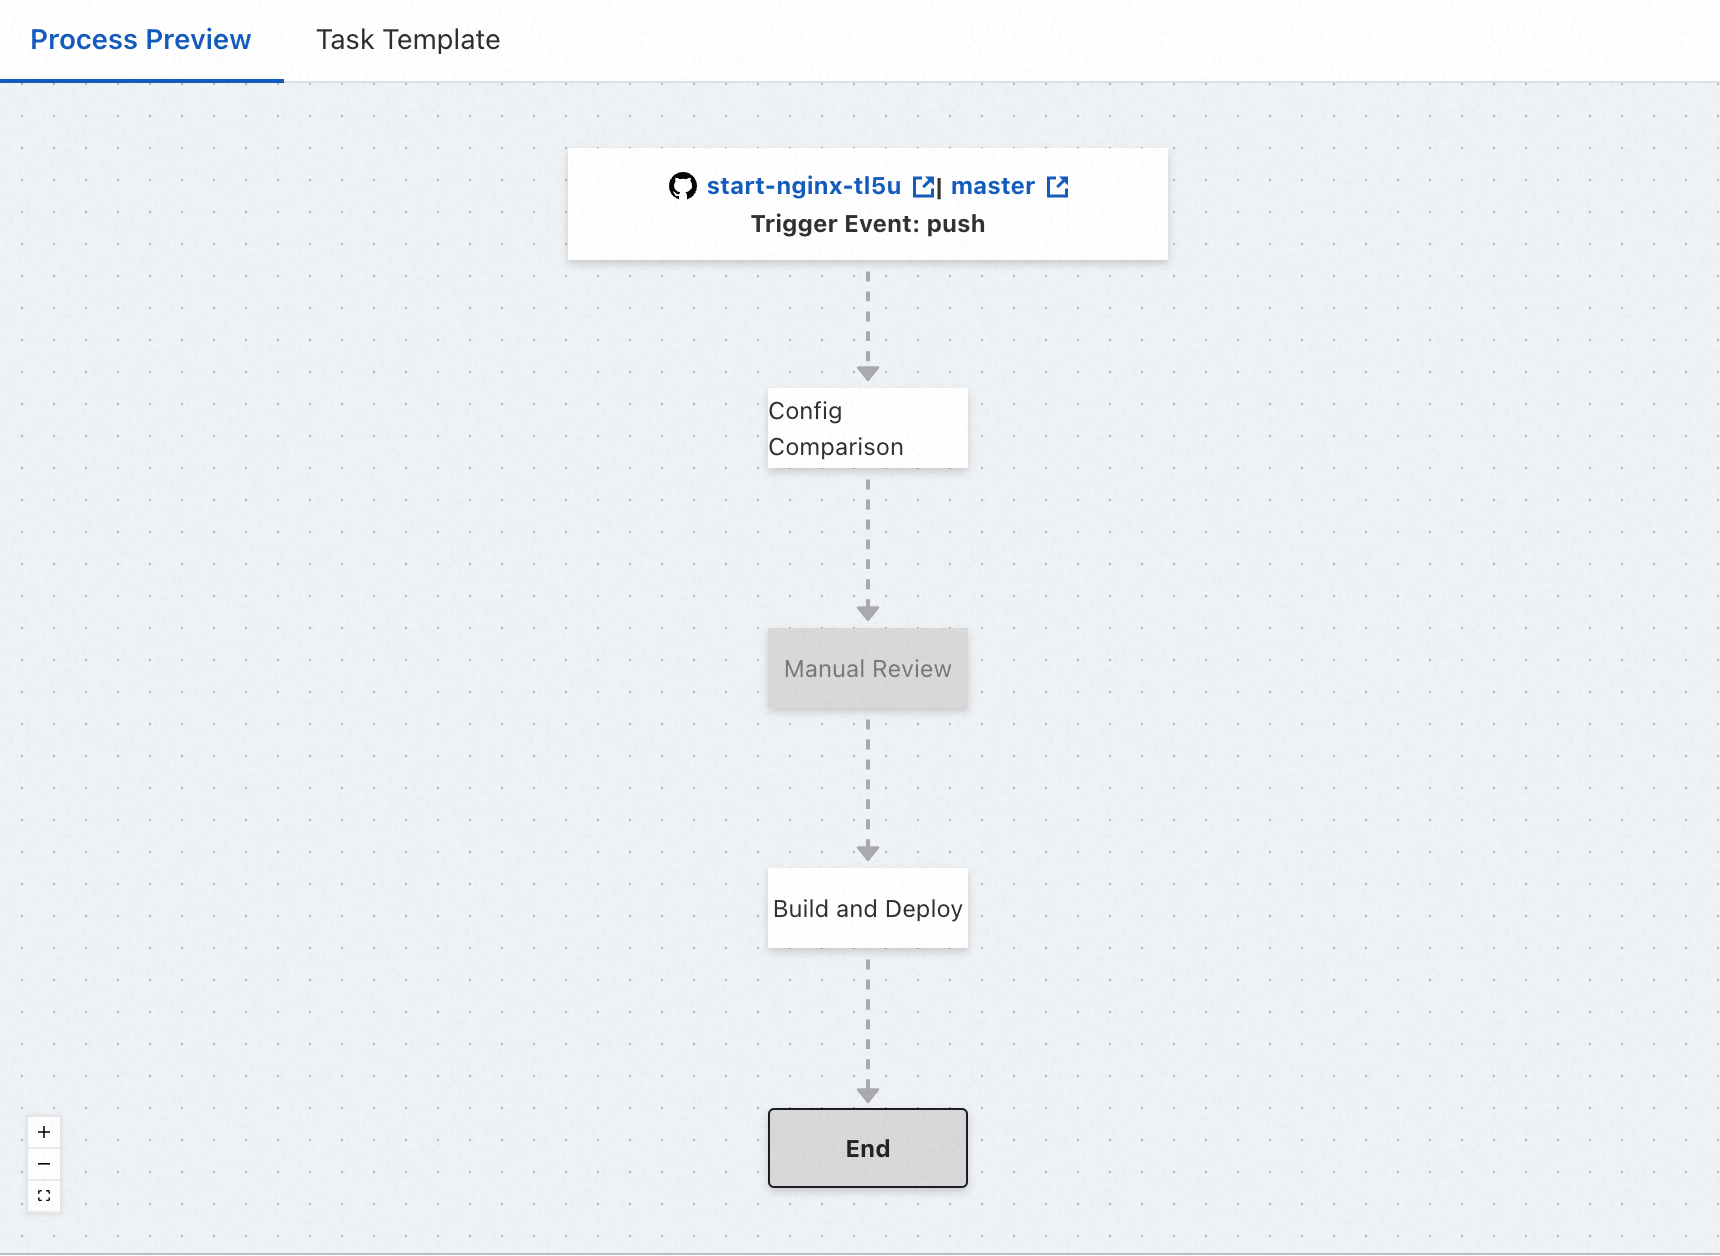Zoom out with the minus icon

(x=44, y=1164)
